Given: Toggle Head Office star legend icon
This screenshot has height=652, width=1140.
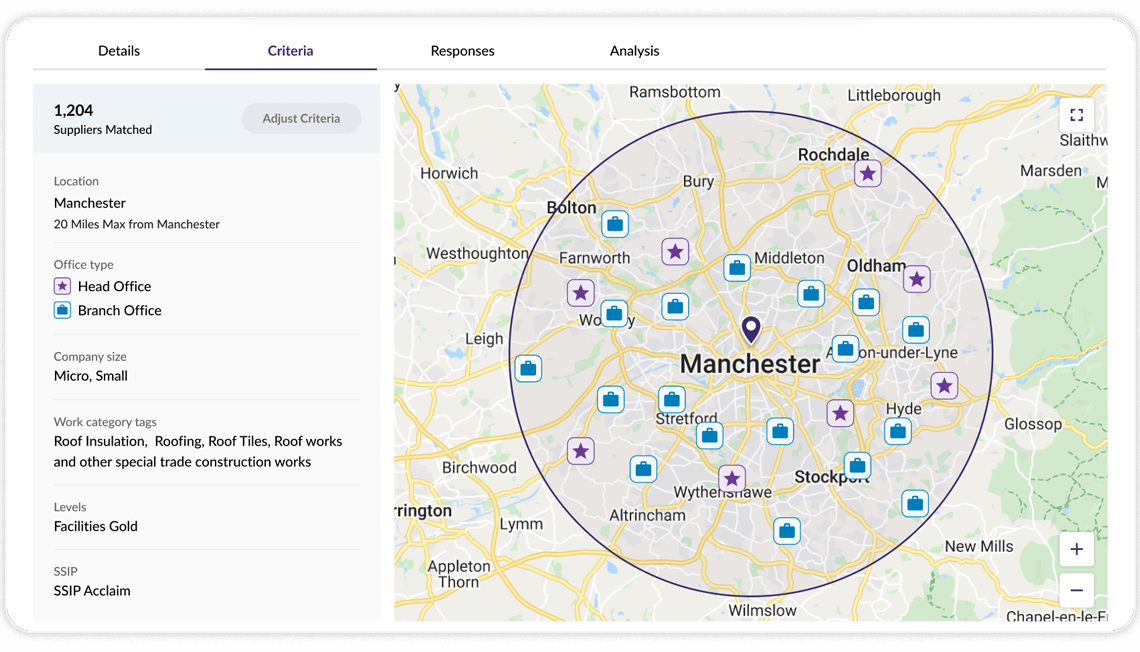Looking at the screenshot, I should (62, 286).
